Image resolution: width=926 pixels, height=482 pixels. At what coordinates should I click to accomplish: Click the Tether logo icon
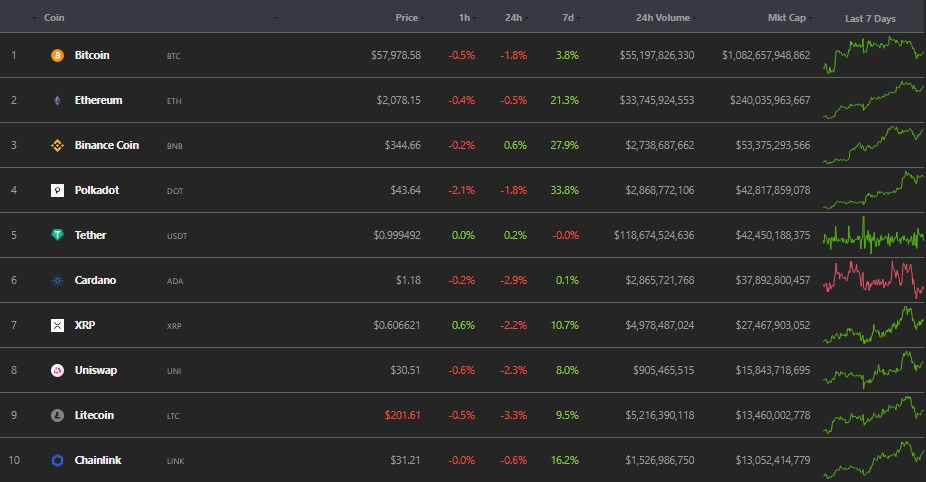(x=57, y=235)
